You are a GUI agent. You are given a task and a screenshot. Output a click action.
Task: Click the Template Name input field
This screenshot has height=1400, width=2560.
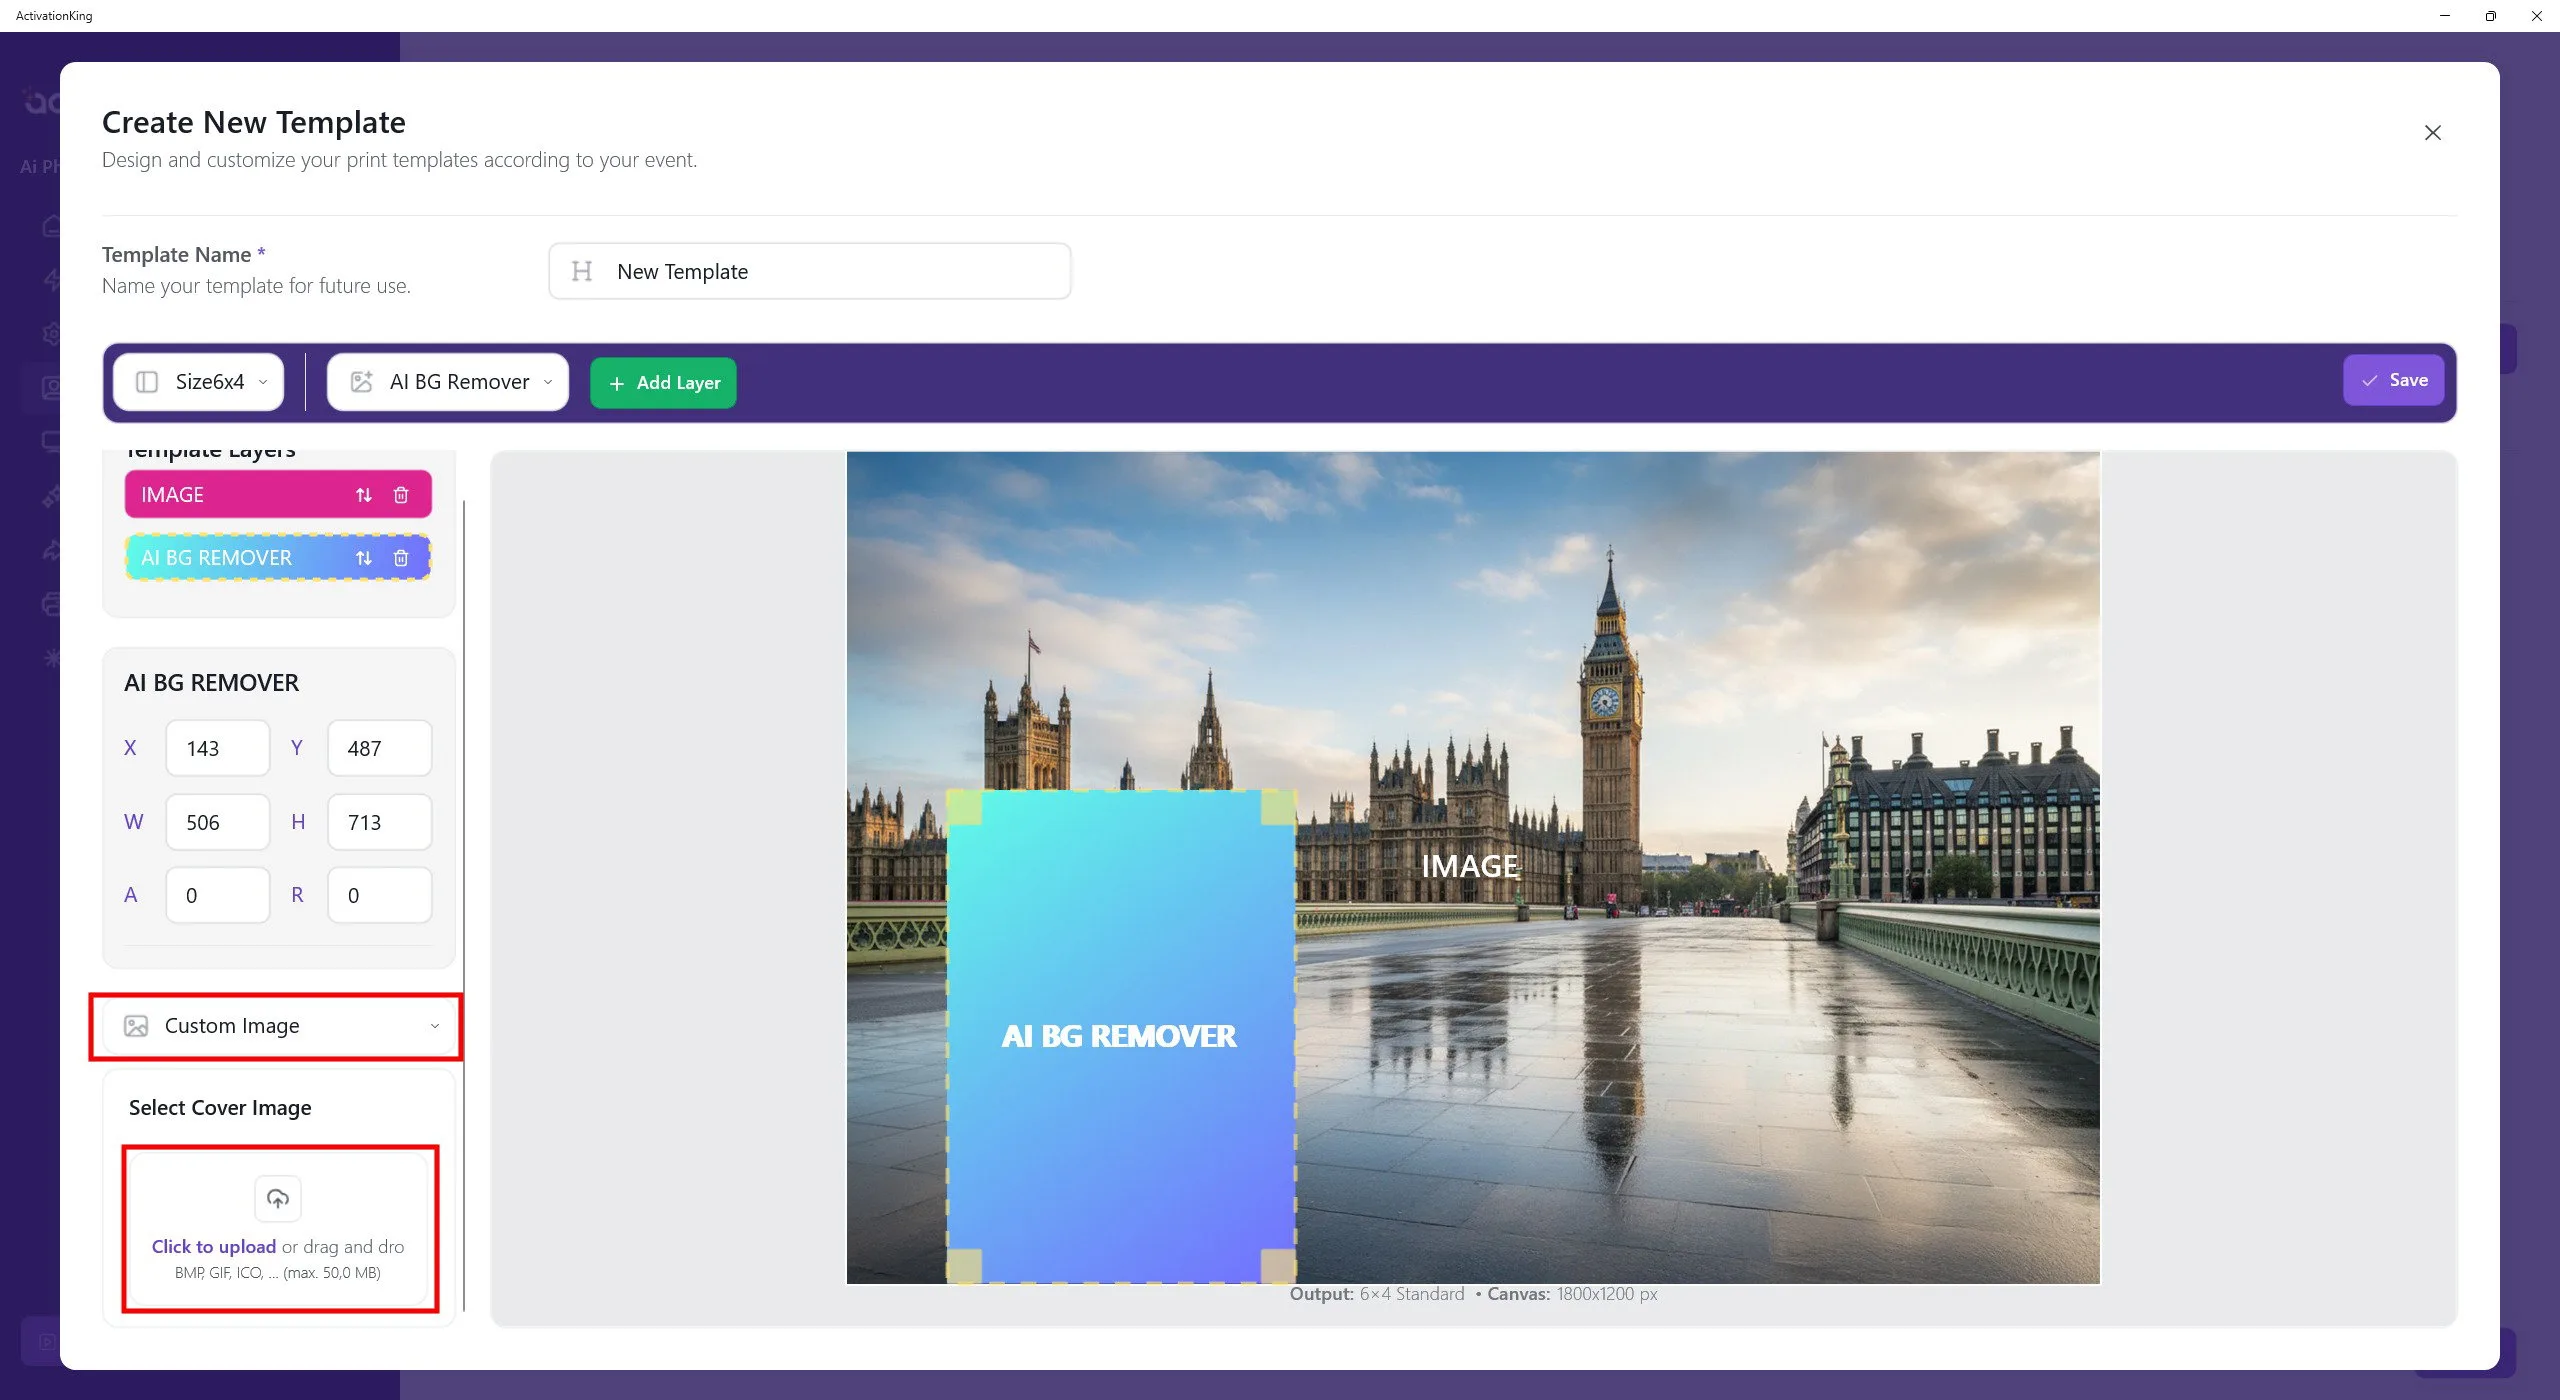coord(809,271)
